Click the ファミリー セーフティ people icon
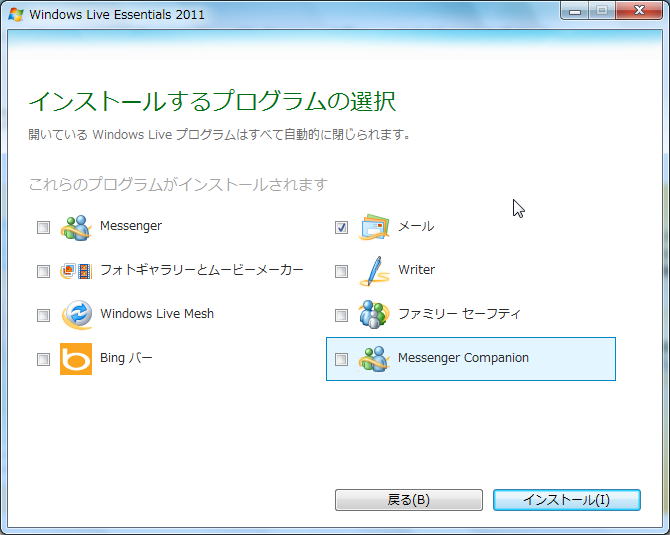This screenshot has height=535, width=670. [x=374, y=315]
